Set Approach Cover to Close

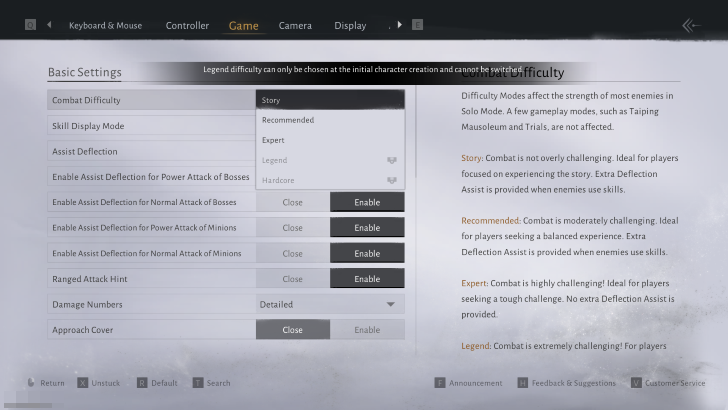tap(292, 330)
